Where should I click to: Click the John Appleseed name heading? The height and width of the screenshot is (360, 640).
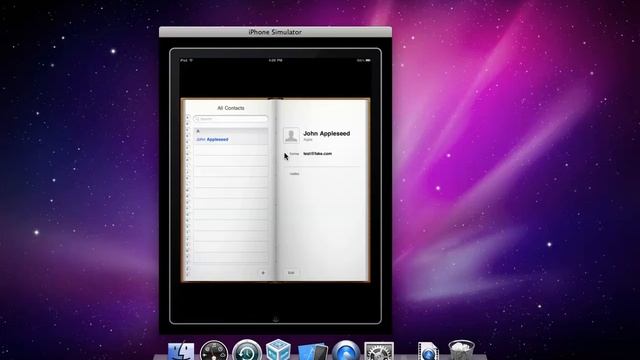point(327,133)
